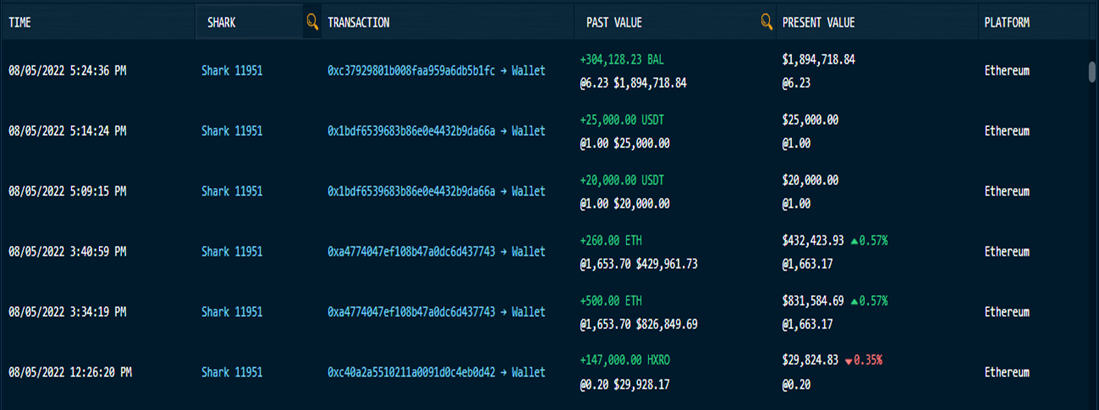Click Ethereum platform in 5:09:15 PM row
The height and width of the screenshot is (410, 1099).
click(x=1007, y=191)
